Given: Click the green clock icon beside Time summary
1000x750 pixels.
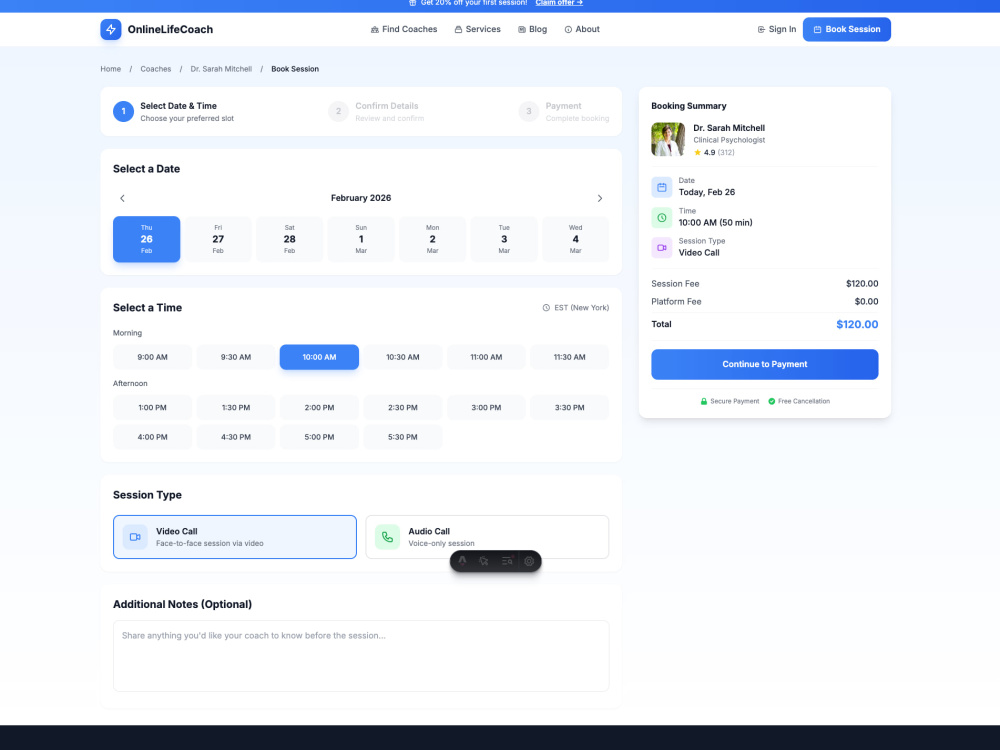Looking at the screenshot, I should [x=661, y=217].
